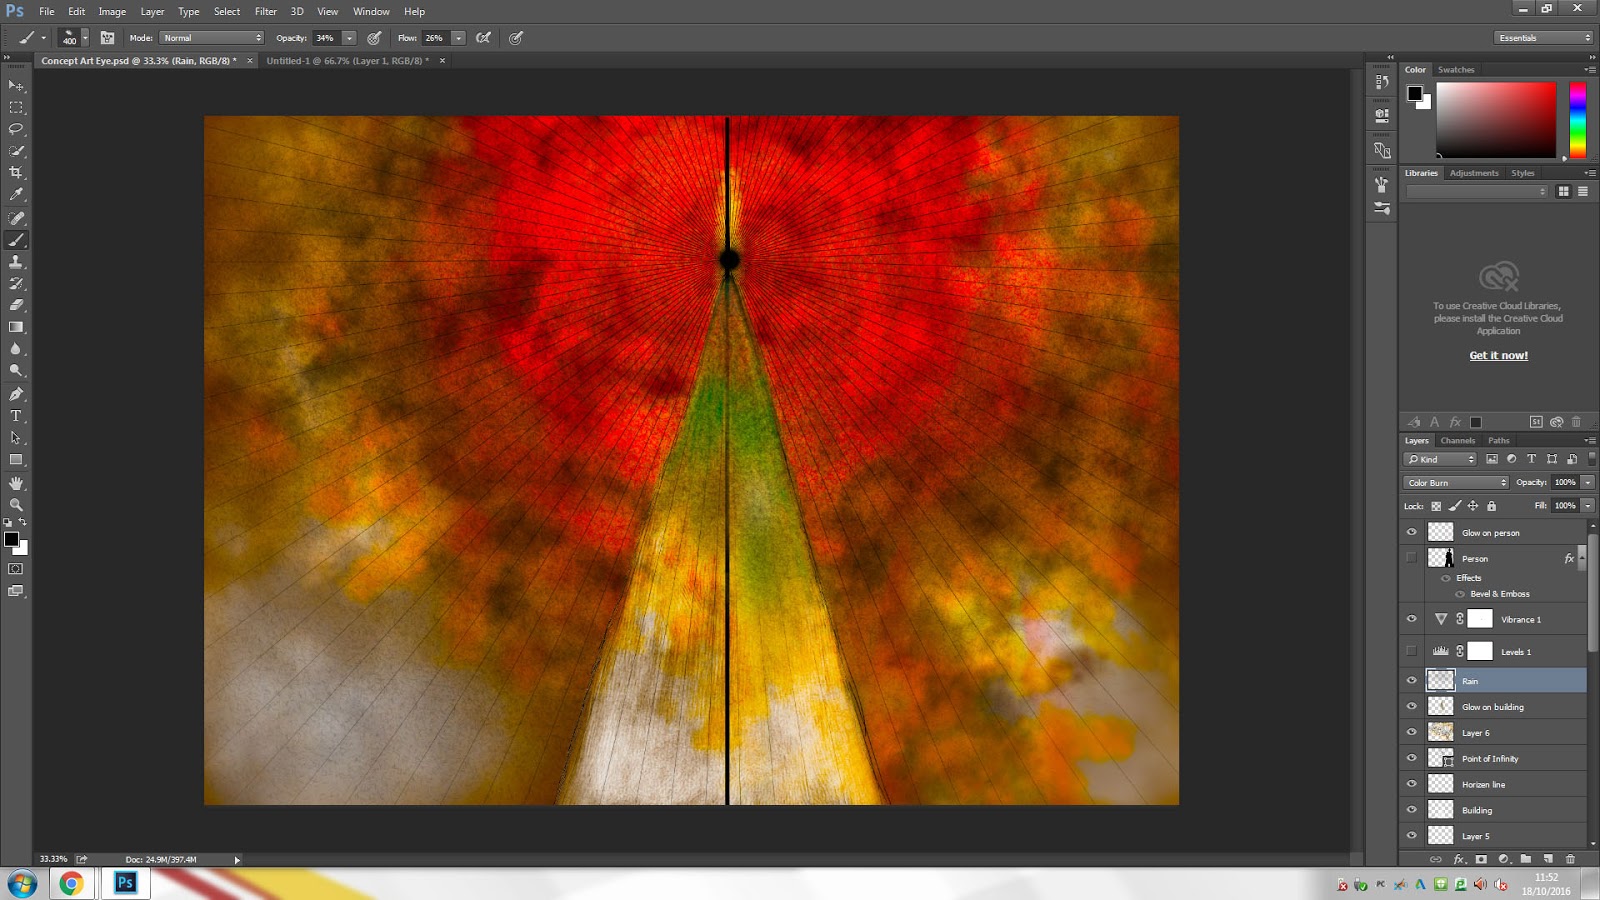Hide the Rain layer
This screenshot has width=1600, height=900.
click(x=1412, y=681)
